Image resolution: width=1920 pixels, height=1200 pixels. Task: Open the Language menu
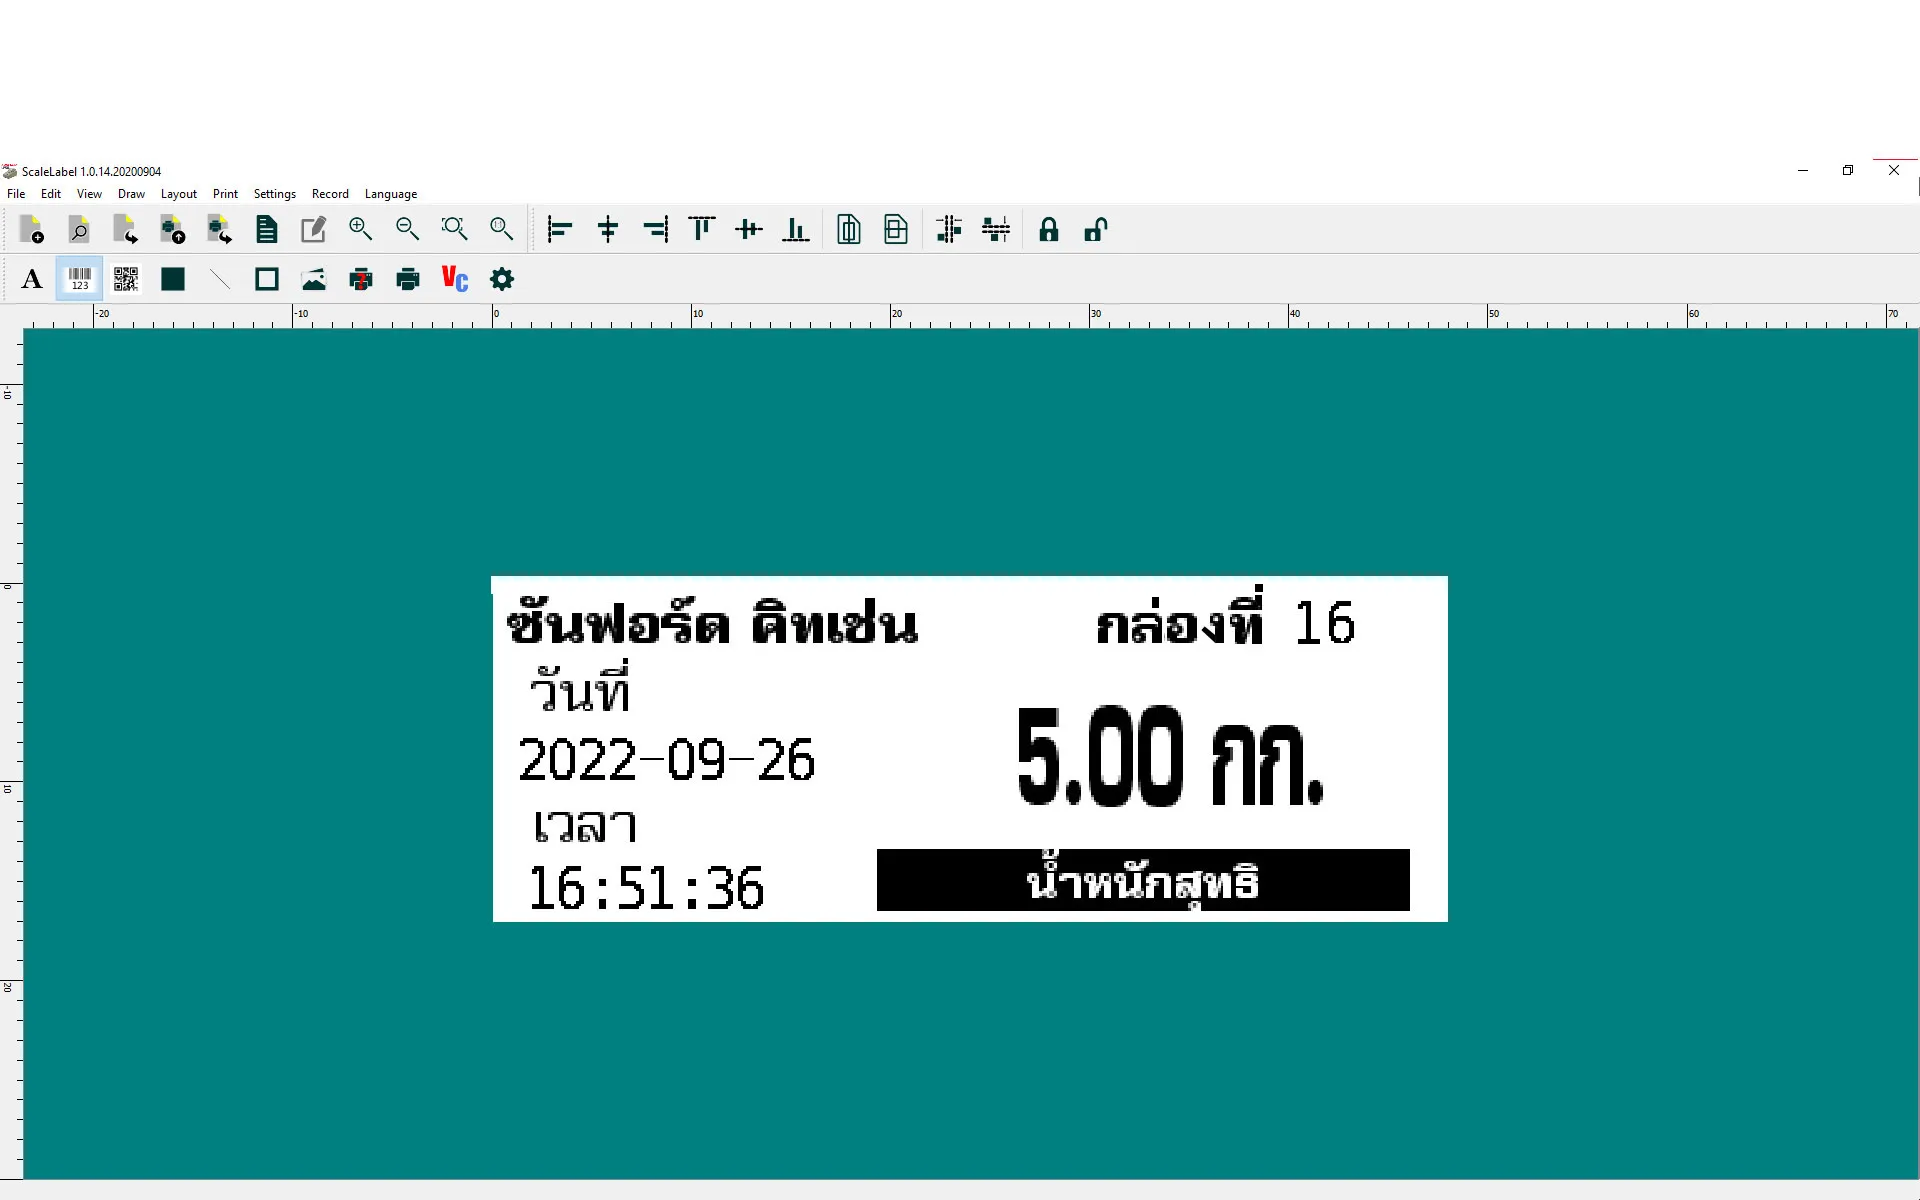pyautogui.click(x=390, y=194)
